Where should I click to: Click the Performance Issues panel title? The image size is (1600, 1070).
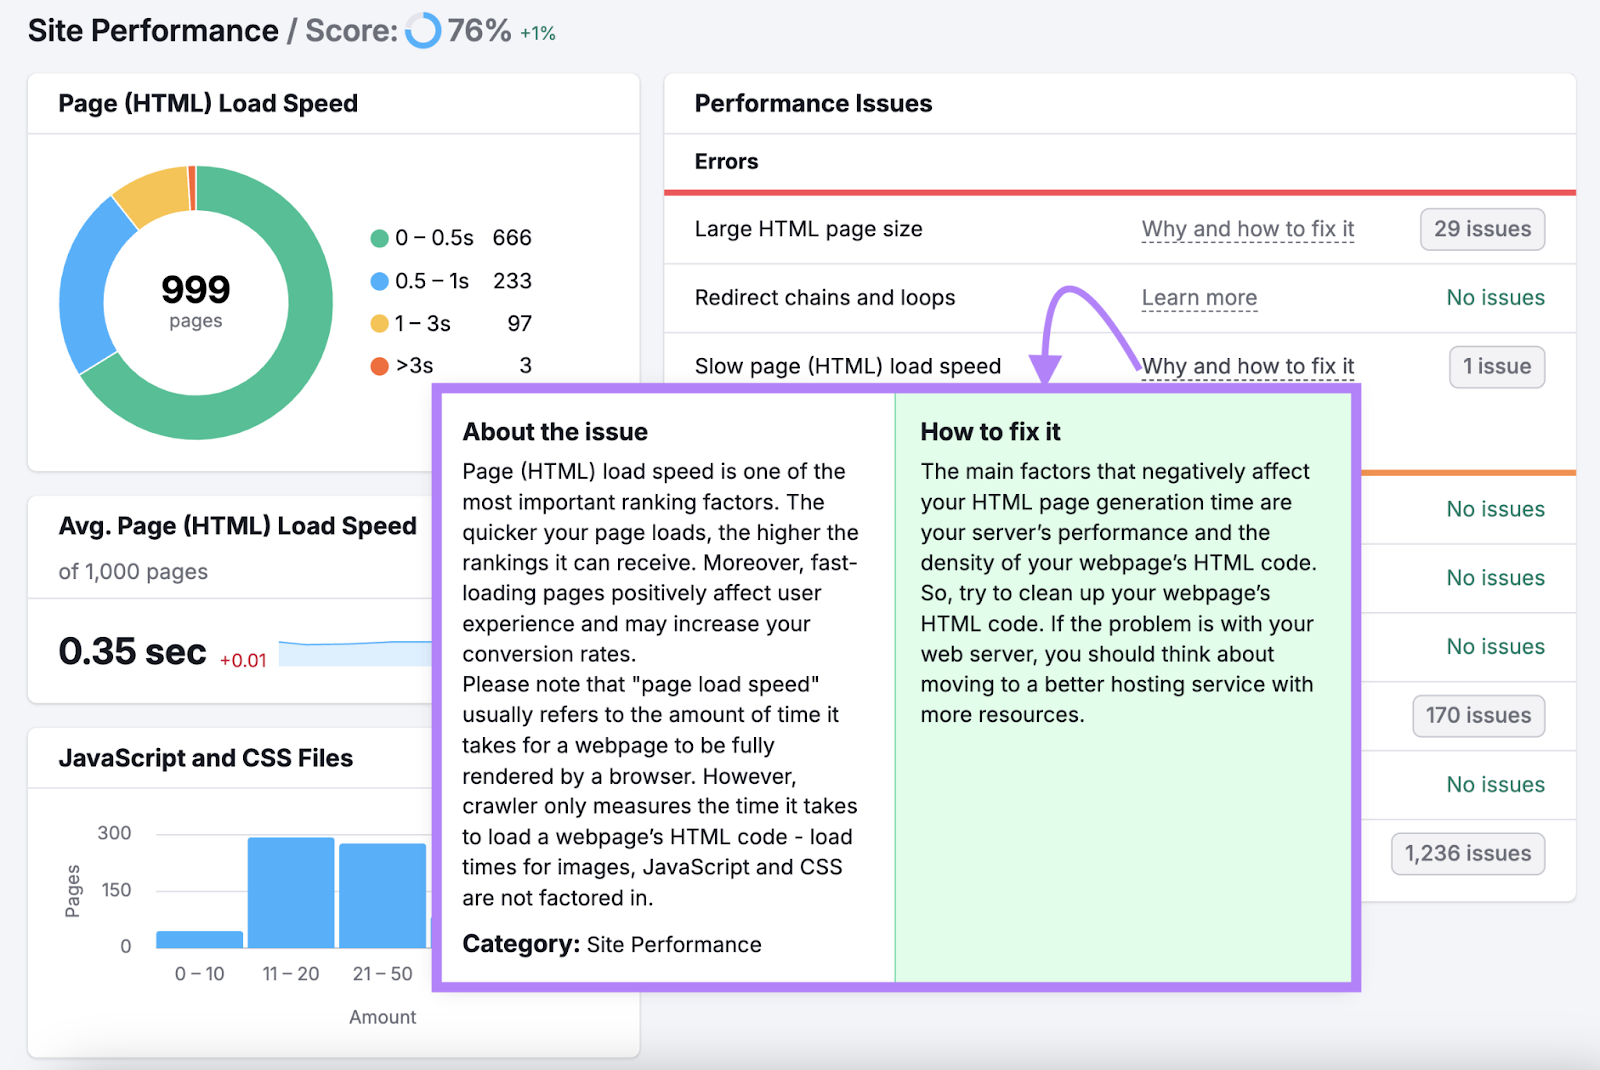click(813, 103)
